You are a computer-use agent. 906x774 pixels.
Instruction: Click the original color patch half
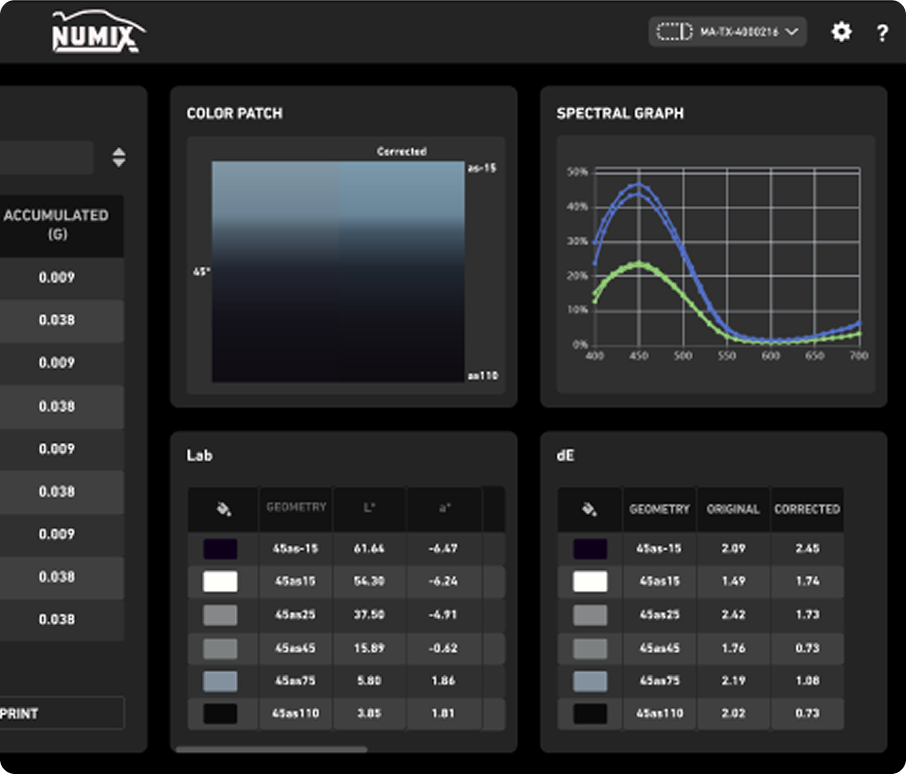(275, 271)
